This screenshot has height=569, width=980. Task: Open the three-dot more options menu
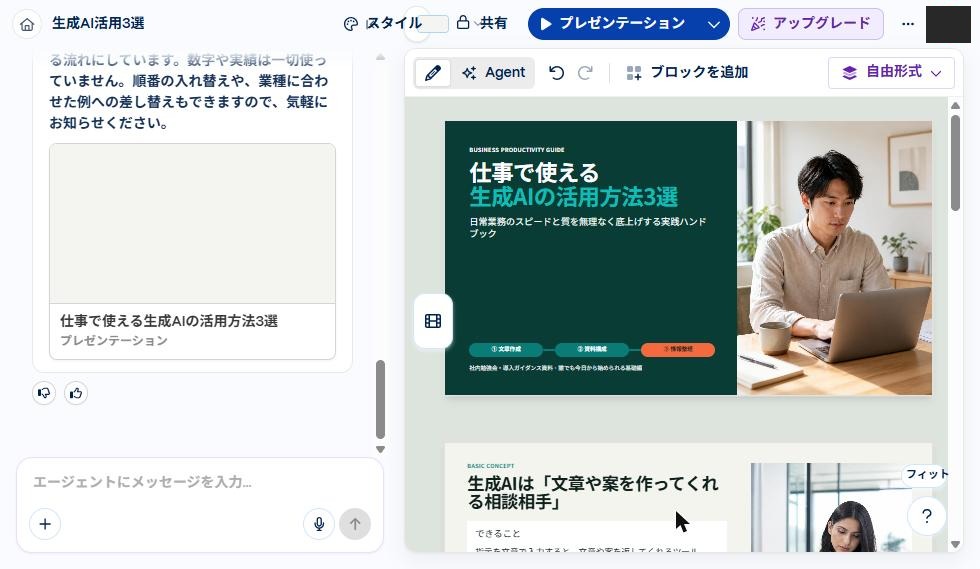(908, 24)
